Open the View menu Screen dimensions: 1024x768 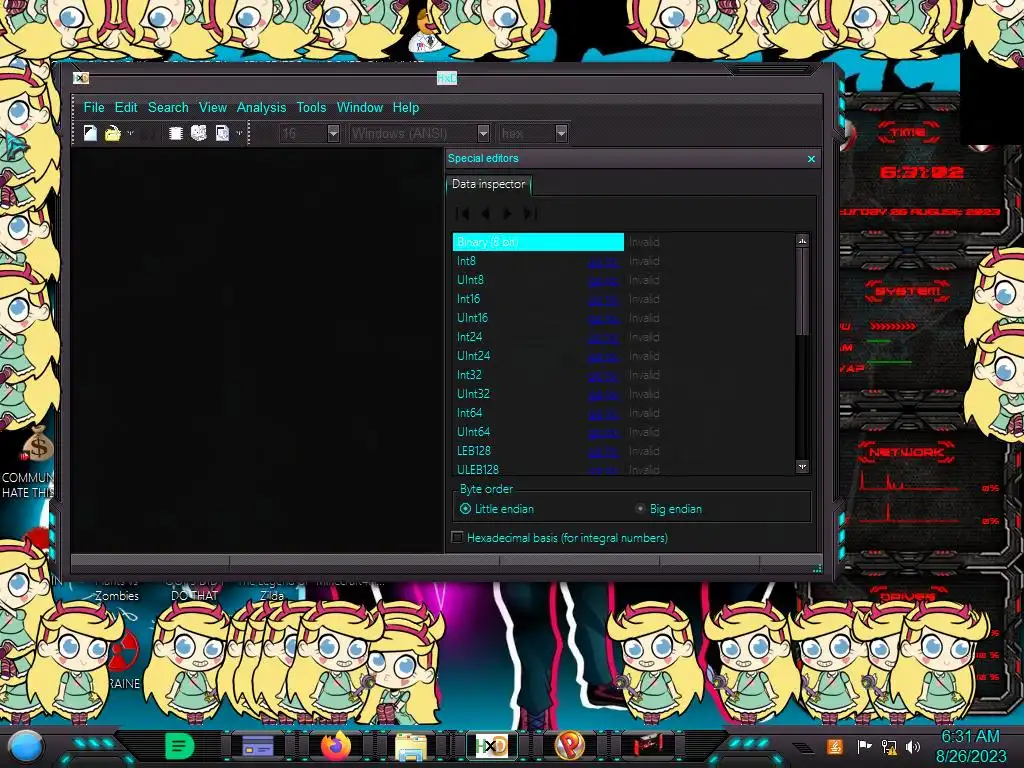[213, 107]
